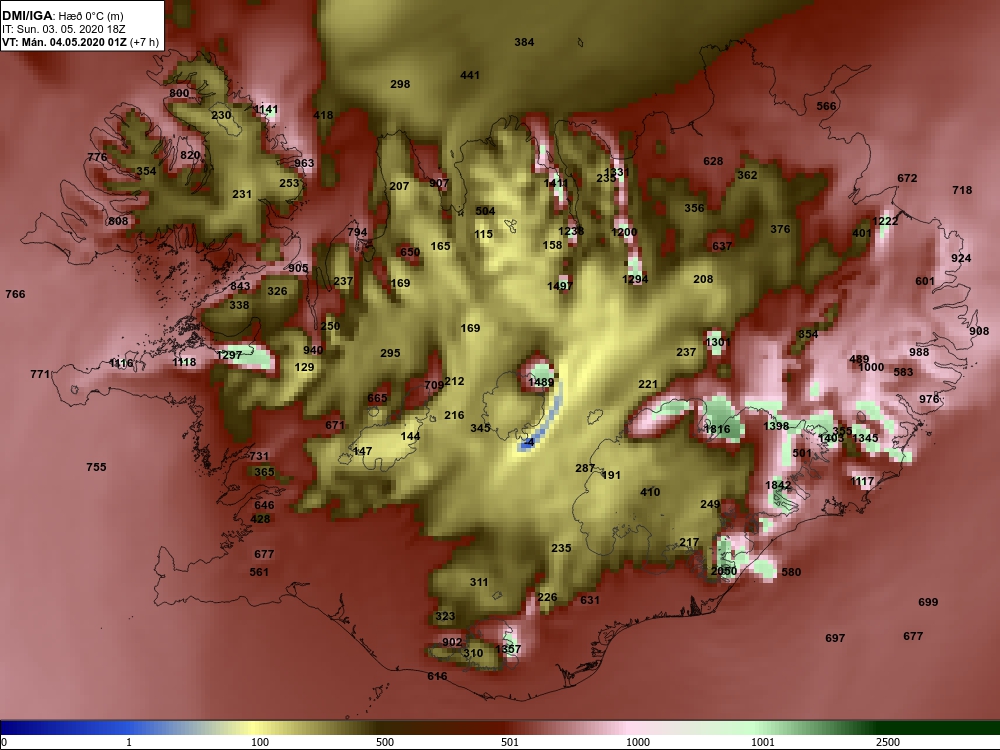Click the map value '504'
This screenshot has width=1000, height=750.
485,211
